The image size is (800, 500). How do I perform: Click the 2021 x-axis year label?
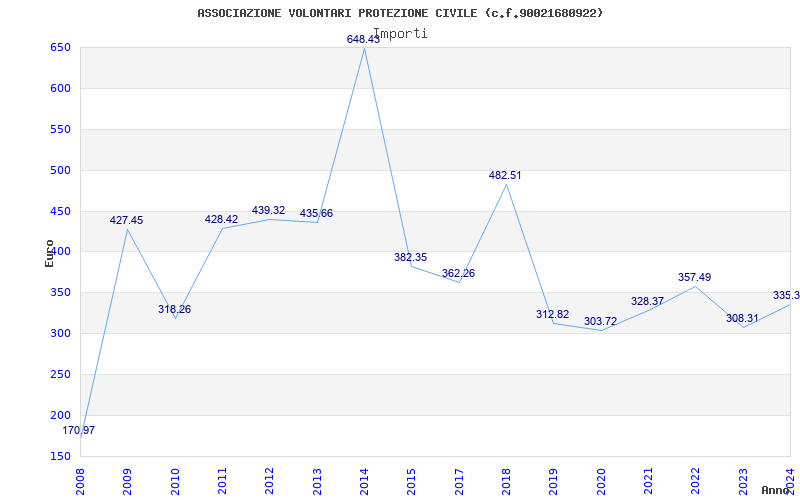[x=648, y=482]
